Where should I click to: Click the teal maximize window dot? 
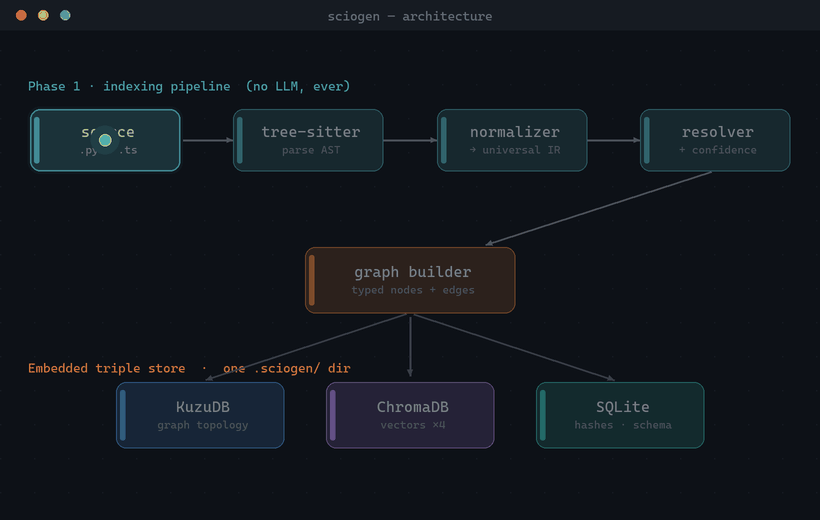point(65,15)
